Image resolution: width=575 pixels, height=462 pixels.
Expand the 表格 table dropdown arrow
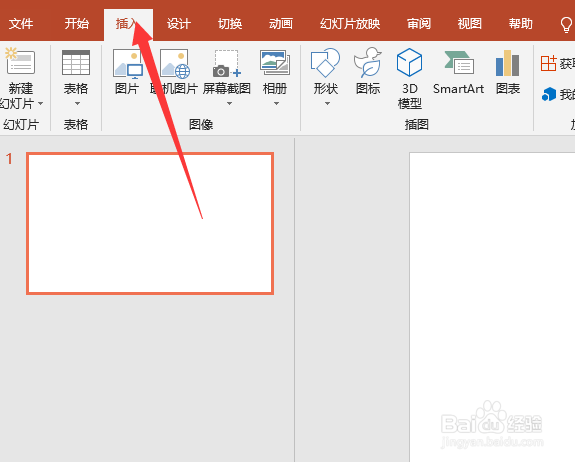pos(77,104)
